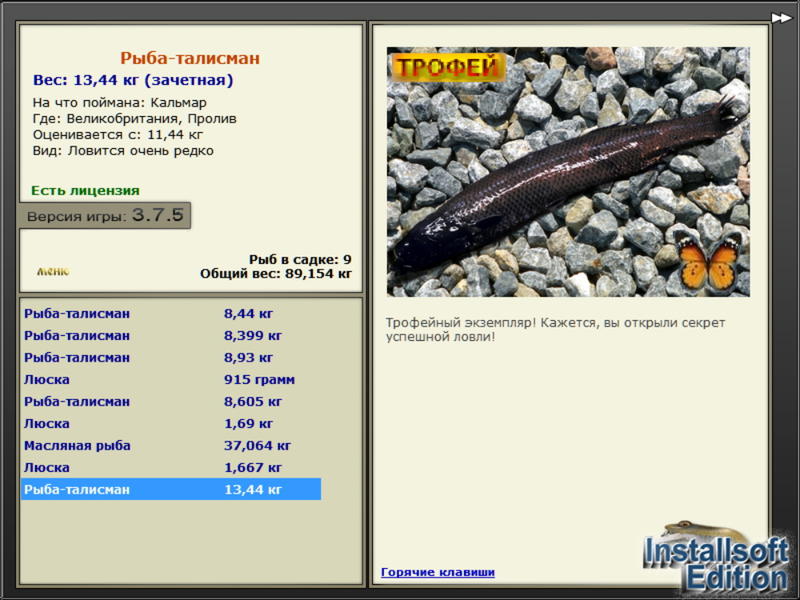Image resolution: width=800 pixels, height=600 pixels.
Task: Click the Трофейный экземпляр description text
Action: (x=555, y=330)
